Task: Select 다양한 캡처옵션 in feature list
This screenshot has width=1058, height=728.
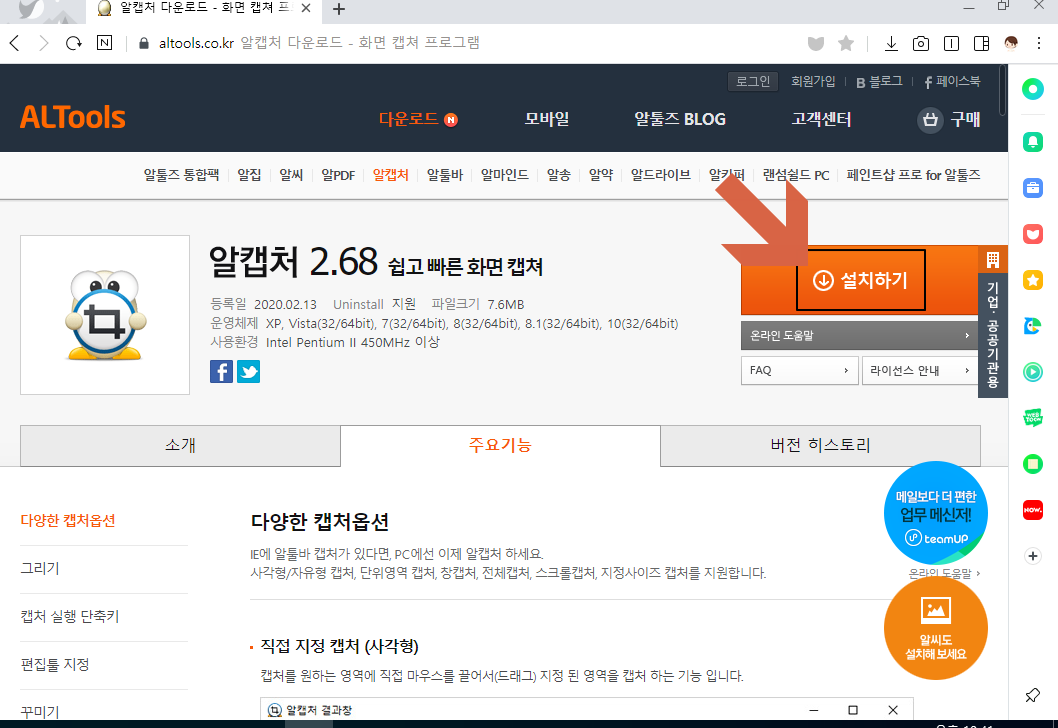Action: 67,521
